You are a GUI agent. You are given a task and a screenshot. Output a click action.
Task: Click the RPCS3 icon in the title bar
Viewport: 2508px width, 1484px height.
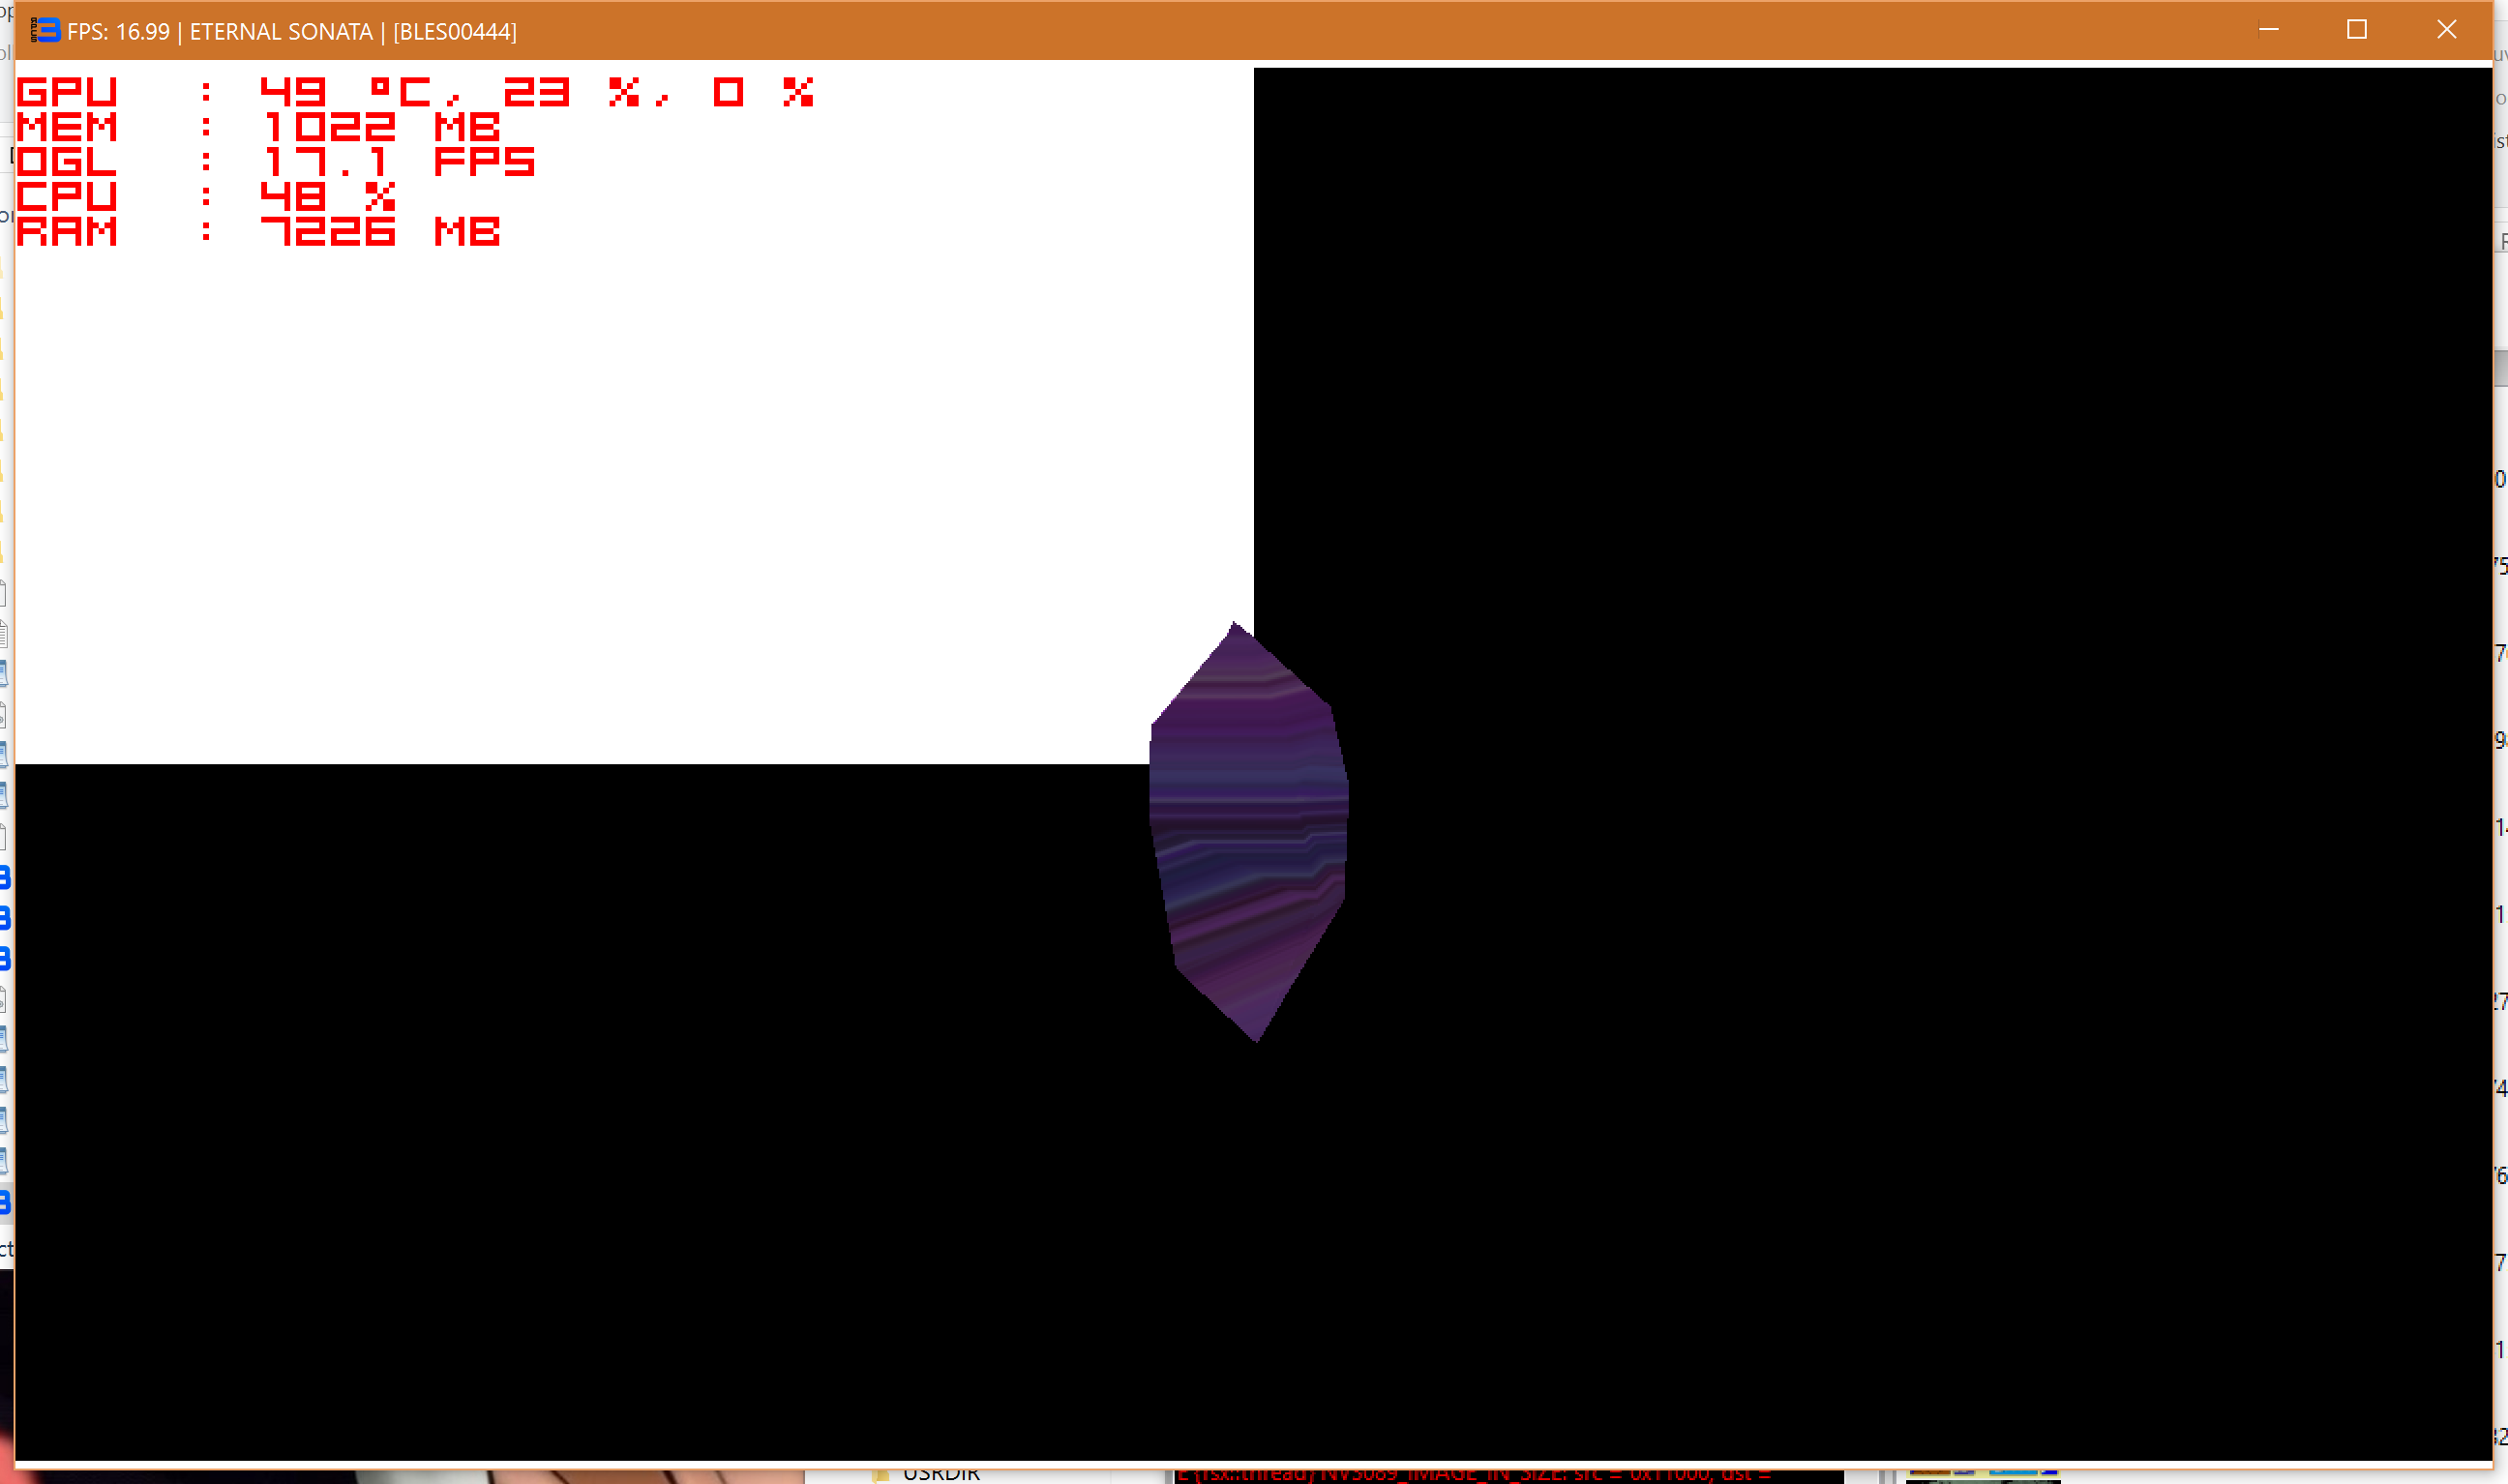coord(45,31)
